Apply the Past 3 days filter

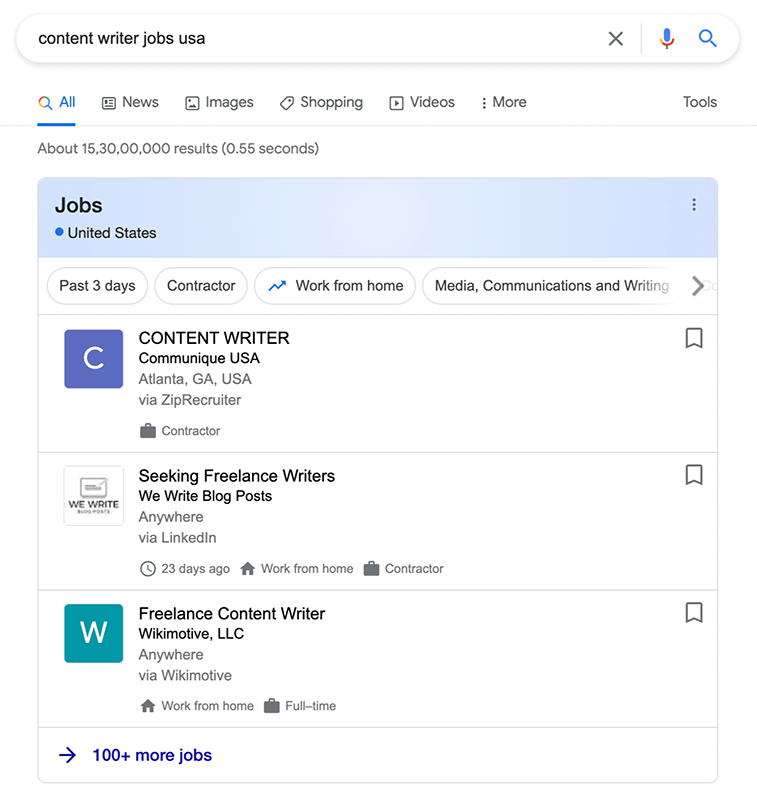click(97, 286)
